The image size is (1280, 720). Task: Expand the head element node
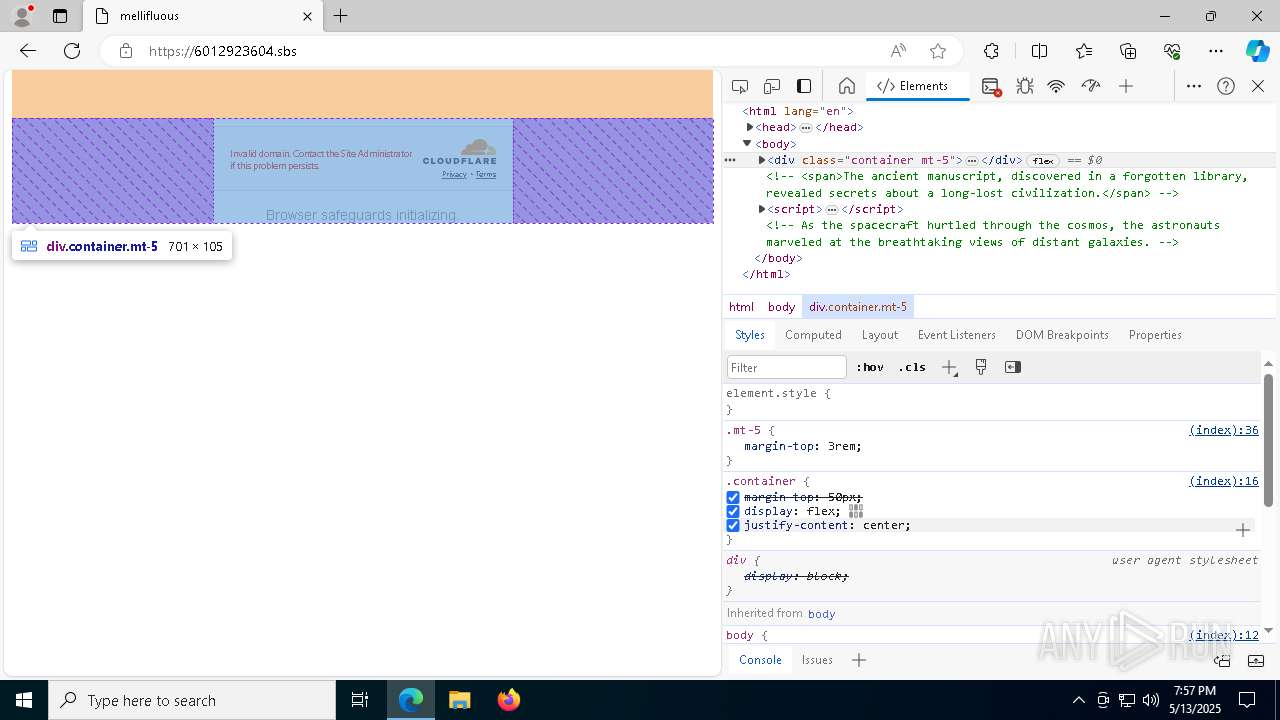coord(750,127)
